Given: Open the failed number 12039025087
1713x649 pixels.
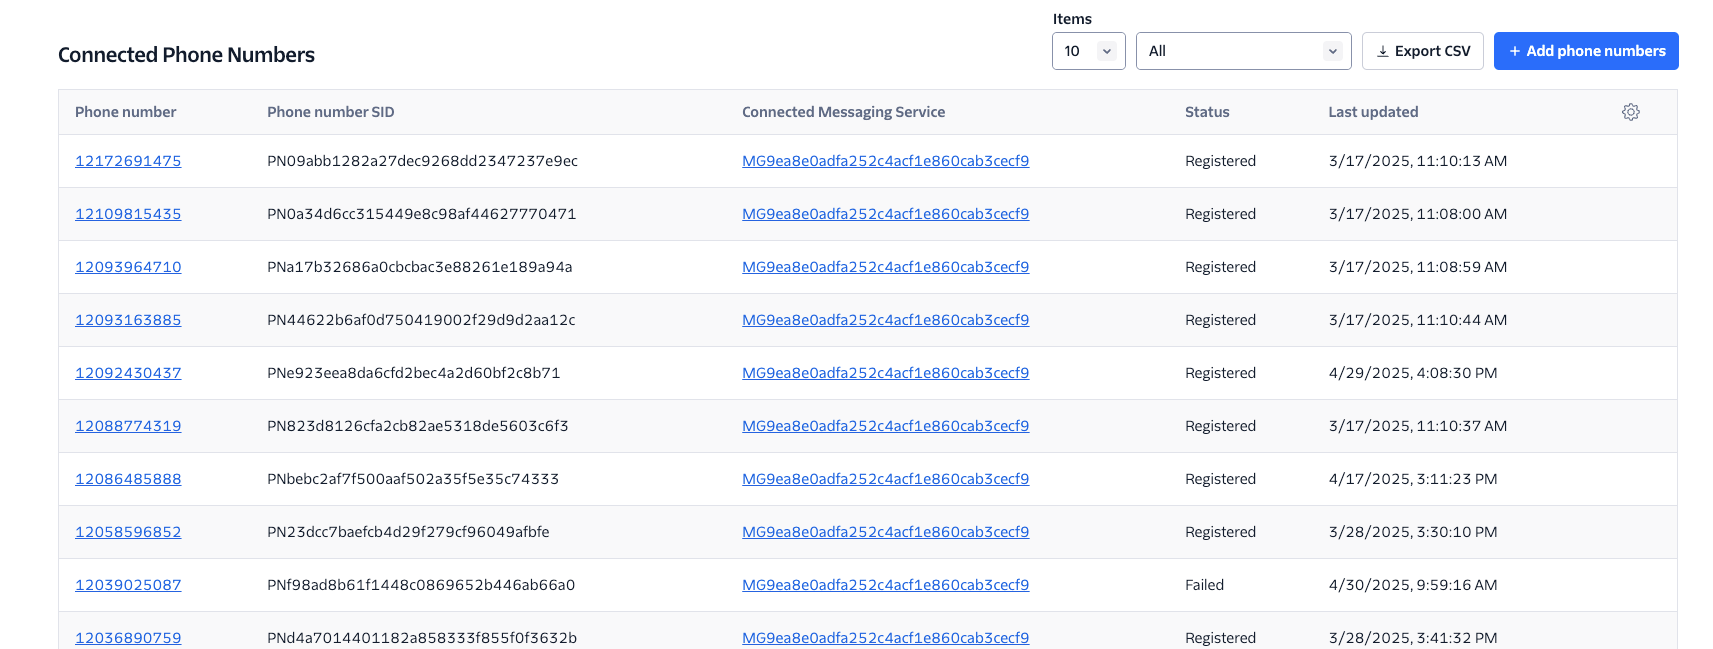Looking at the screenshot, I should point(128,585).
